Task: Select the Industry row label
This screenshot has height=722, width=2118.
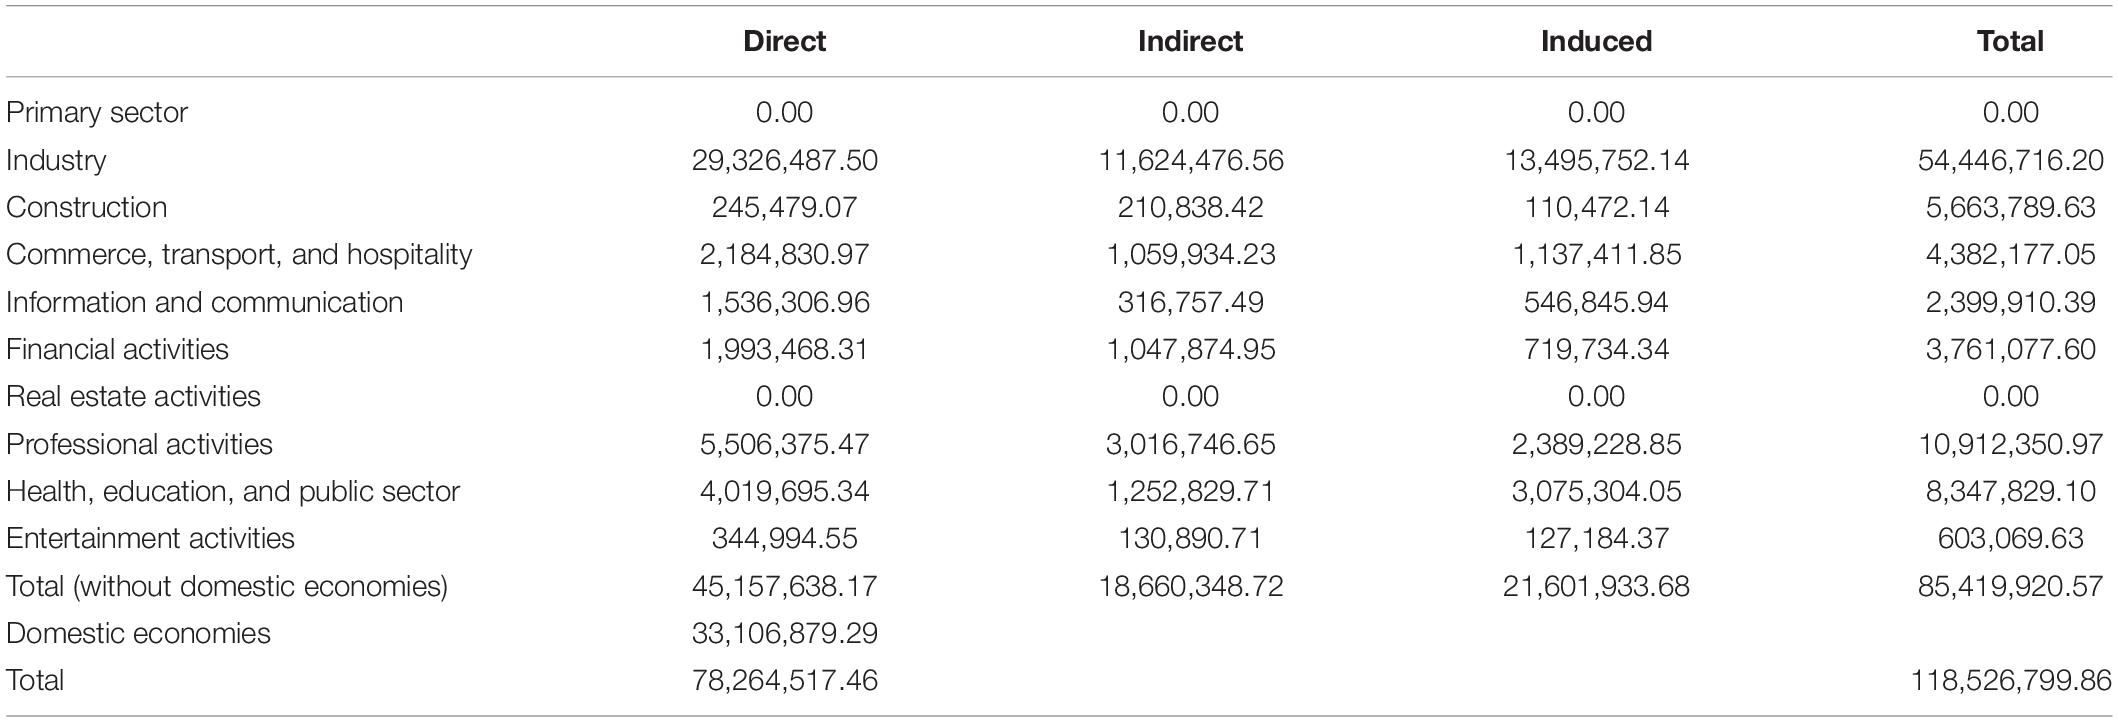Action: pyautogui.click(x=56, y=160)
